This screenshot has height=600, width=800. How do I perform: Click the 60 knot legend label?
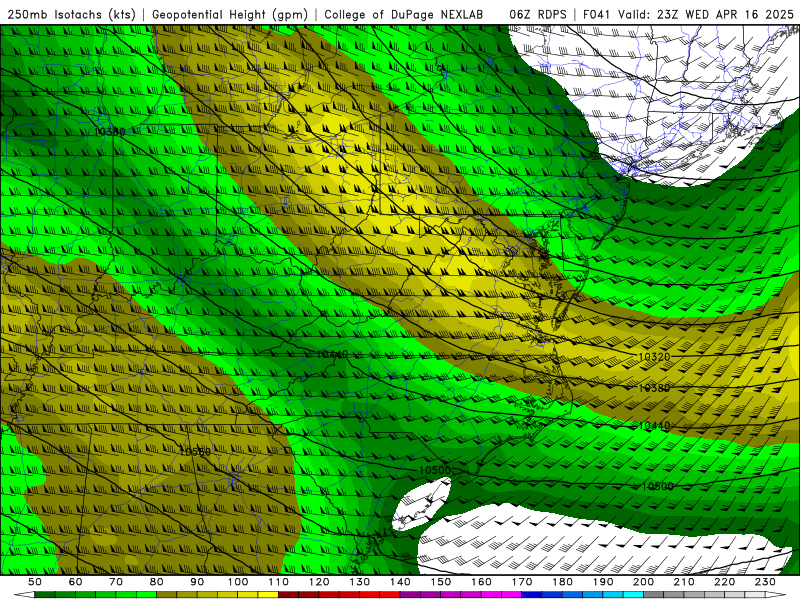75,582
